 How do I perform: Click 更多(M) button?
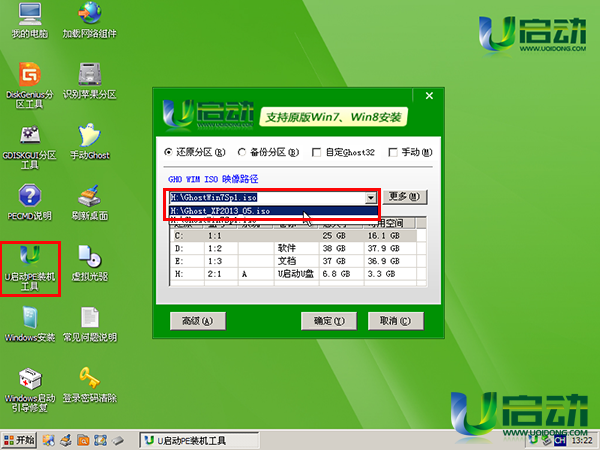(405, 197)
